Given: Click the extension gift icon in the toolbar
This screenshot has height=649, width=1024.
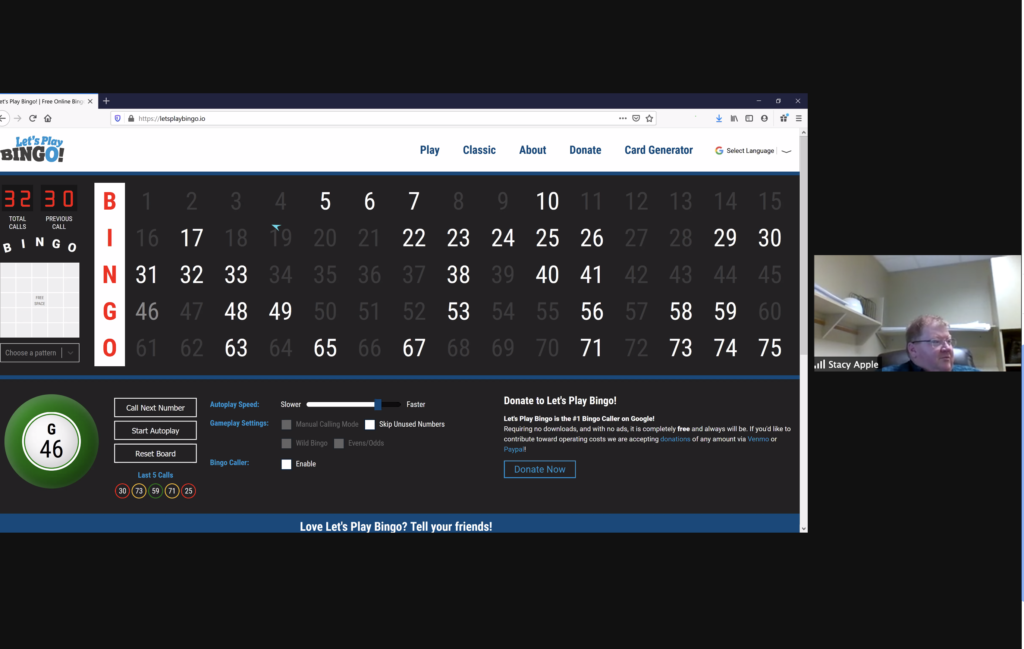Looking at the screenshot, I should tap(784, 118).
